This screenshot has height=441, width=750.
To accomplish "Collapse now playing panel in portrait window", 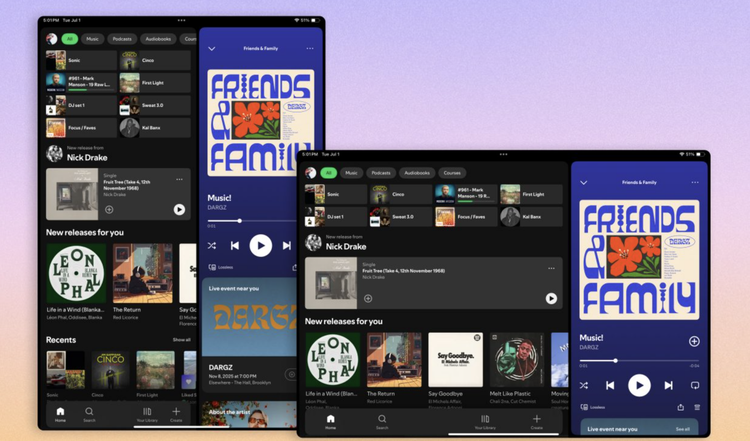I will [211, 49].
